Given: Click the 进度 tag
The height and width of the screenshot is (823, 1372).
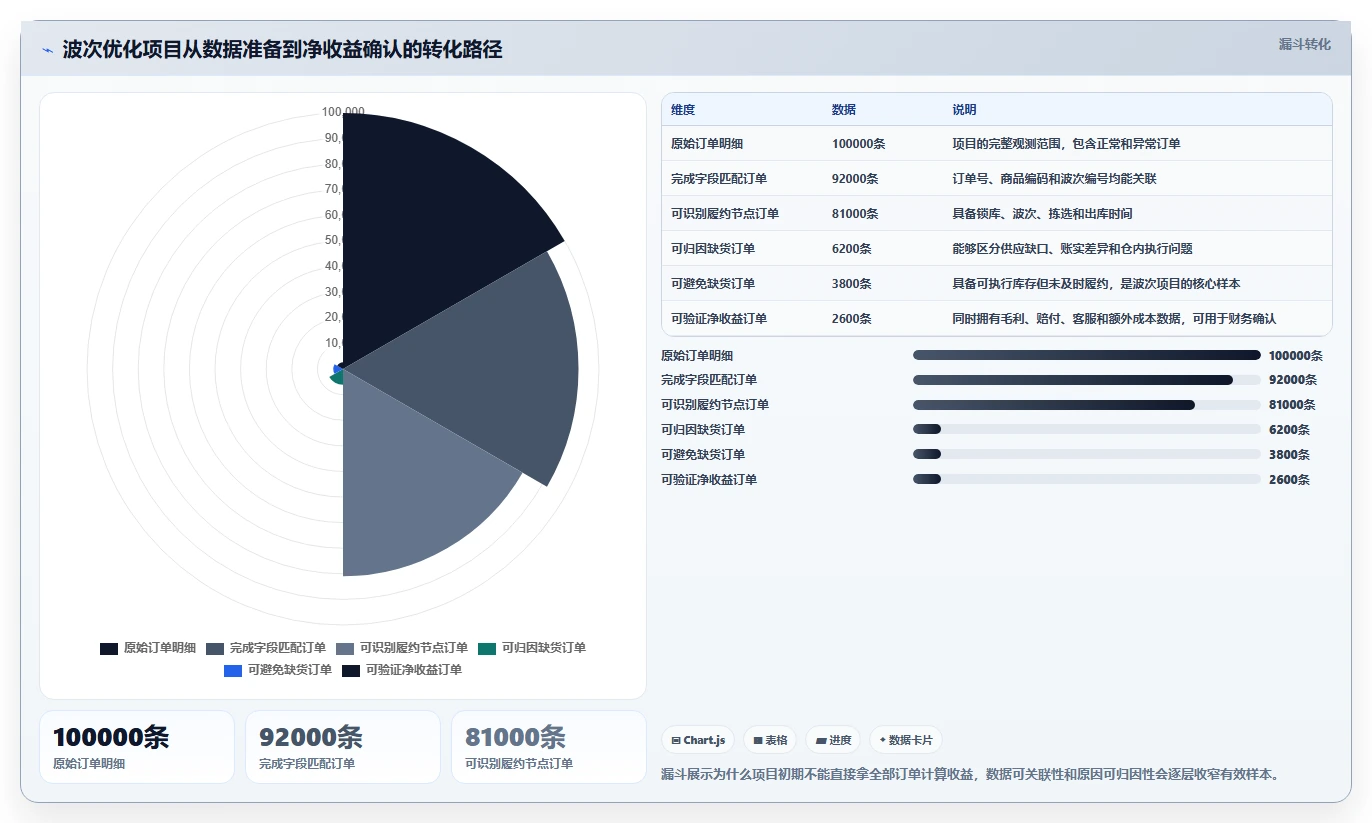Looking at the screenshot, I should coord(833,740).
